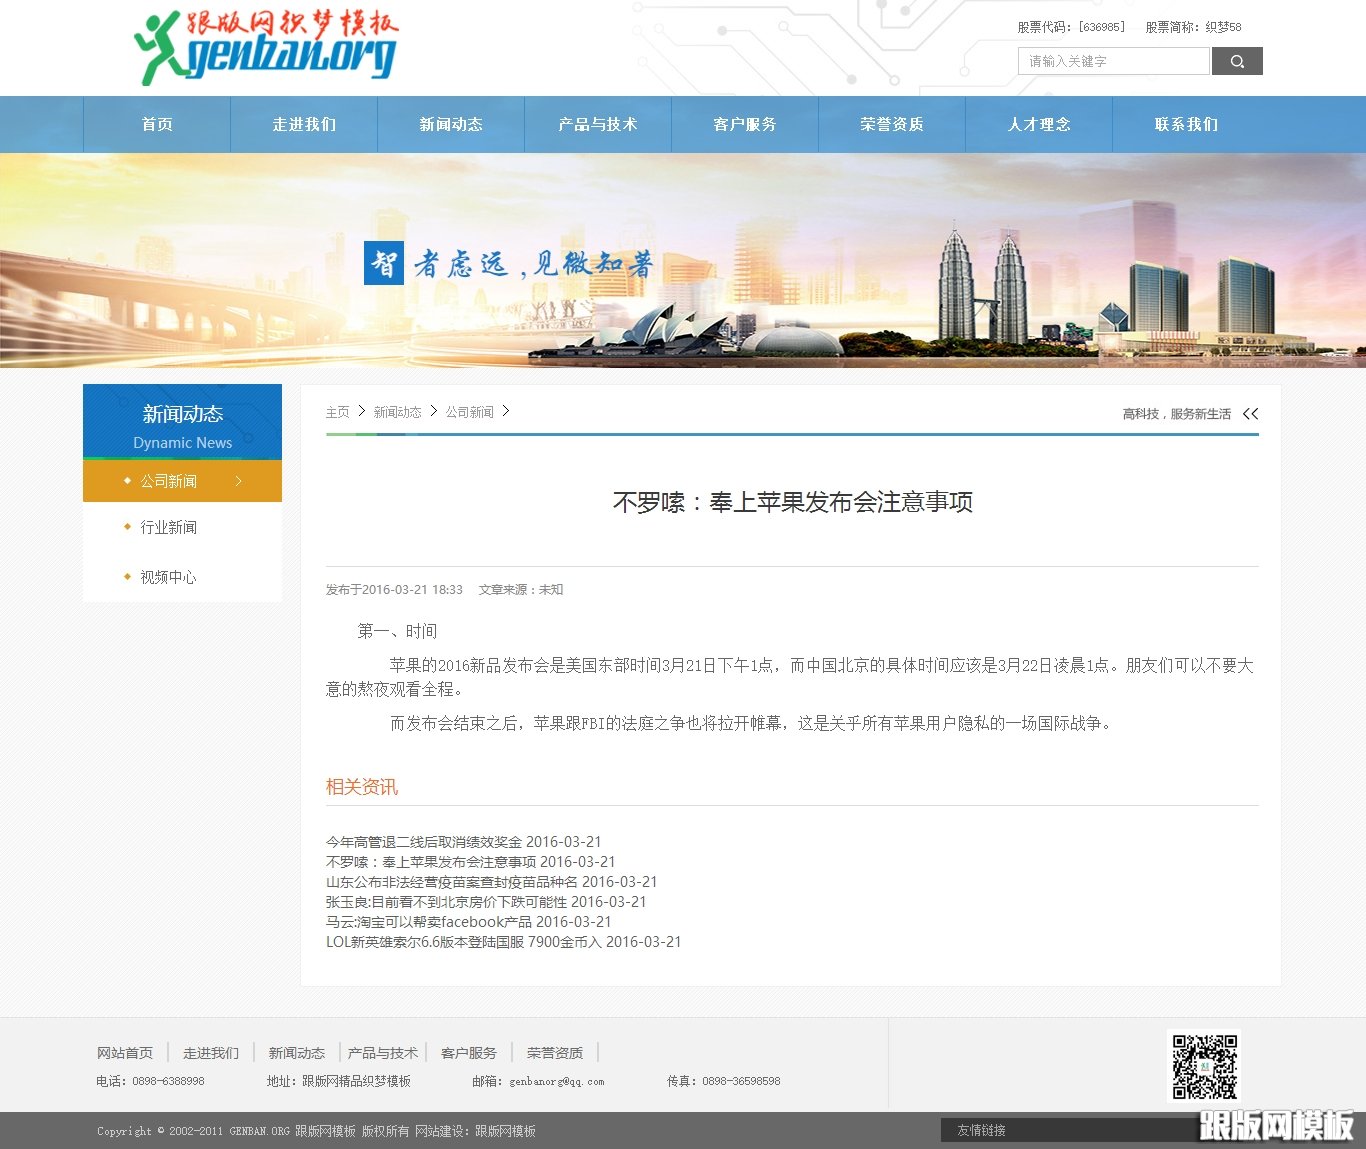Click the blue 智 square on the banner
Viewport: 1366px width, 1149px height.
pos(383,263)
